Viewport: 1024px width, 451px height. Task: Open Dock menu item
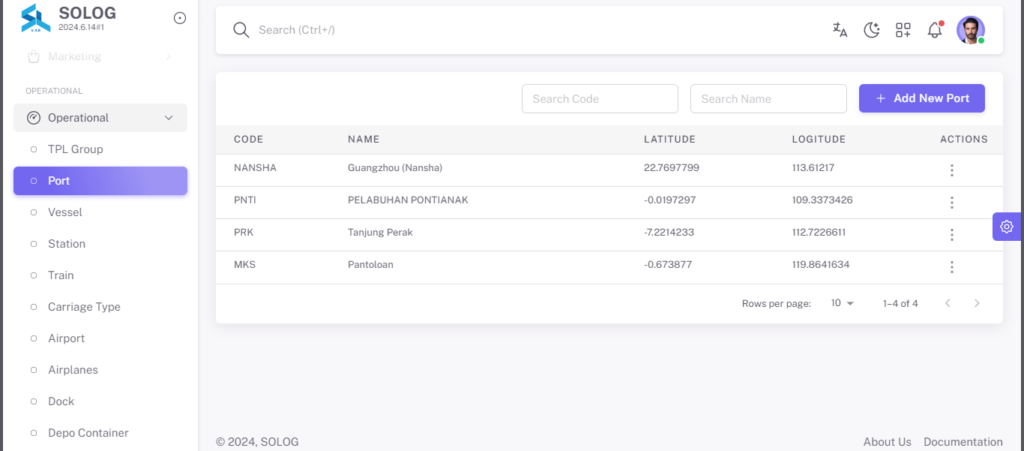pyautogui.click(x=101, y=401)
